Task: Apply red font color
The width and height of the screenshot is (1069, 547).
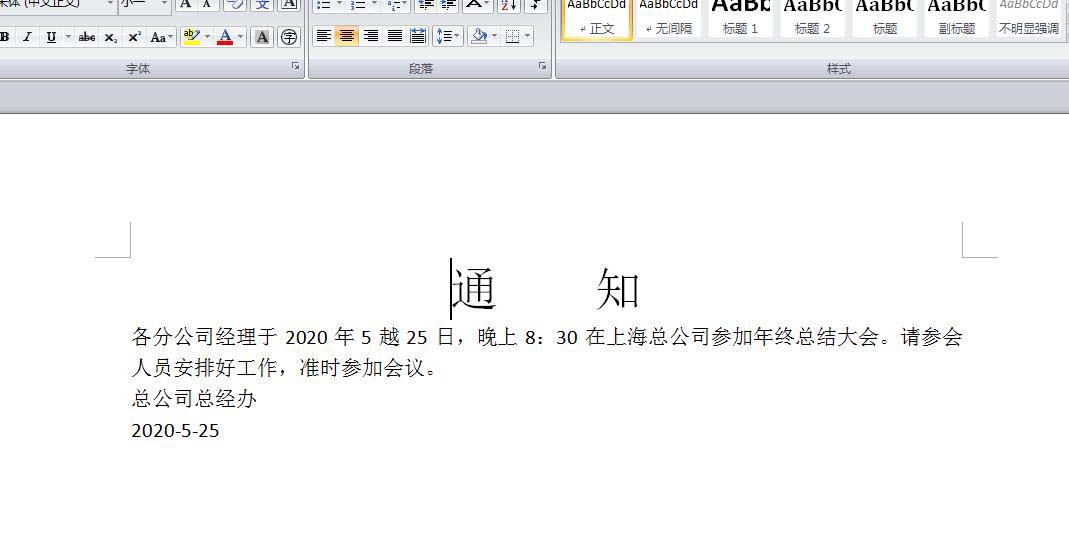Action: coord(225,37)
